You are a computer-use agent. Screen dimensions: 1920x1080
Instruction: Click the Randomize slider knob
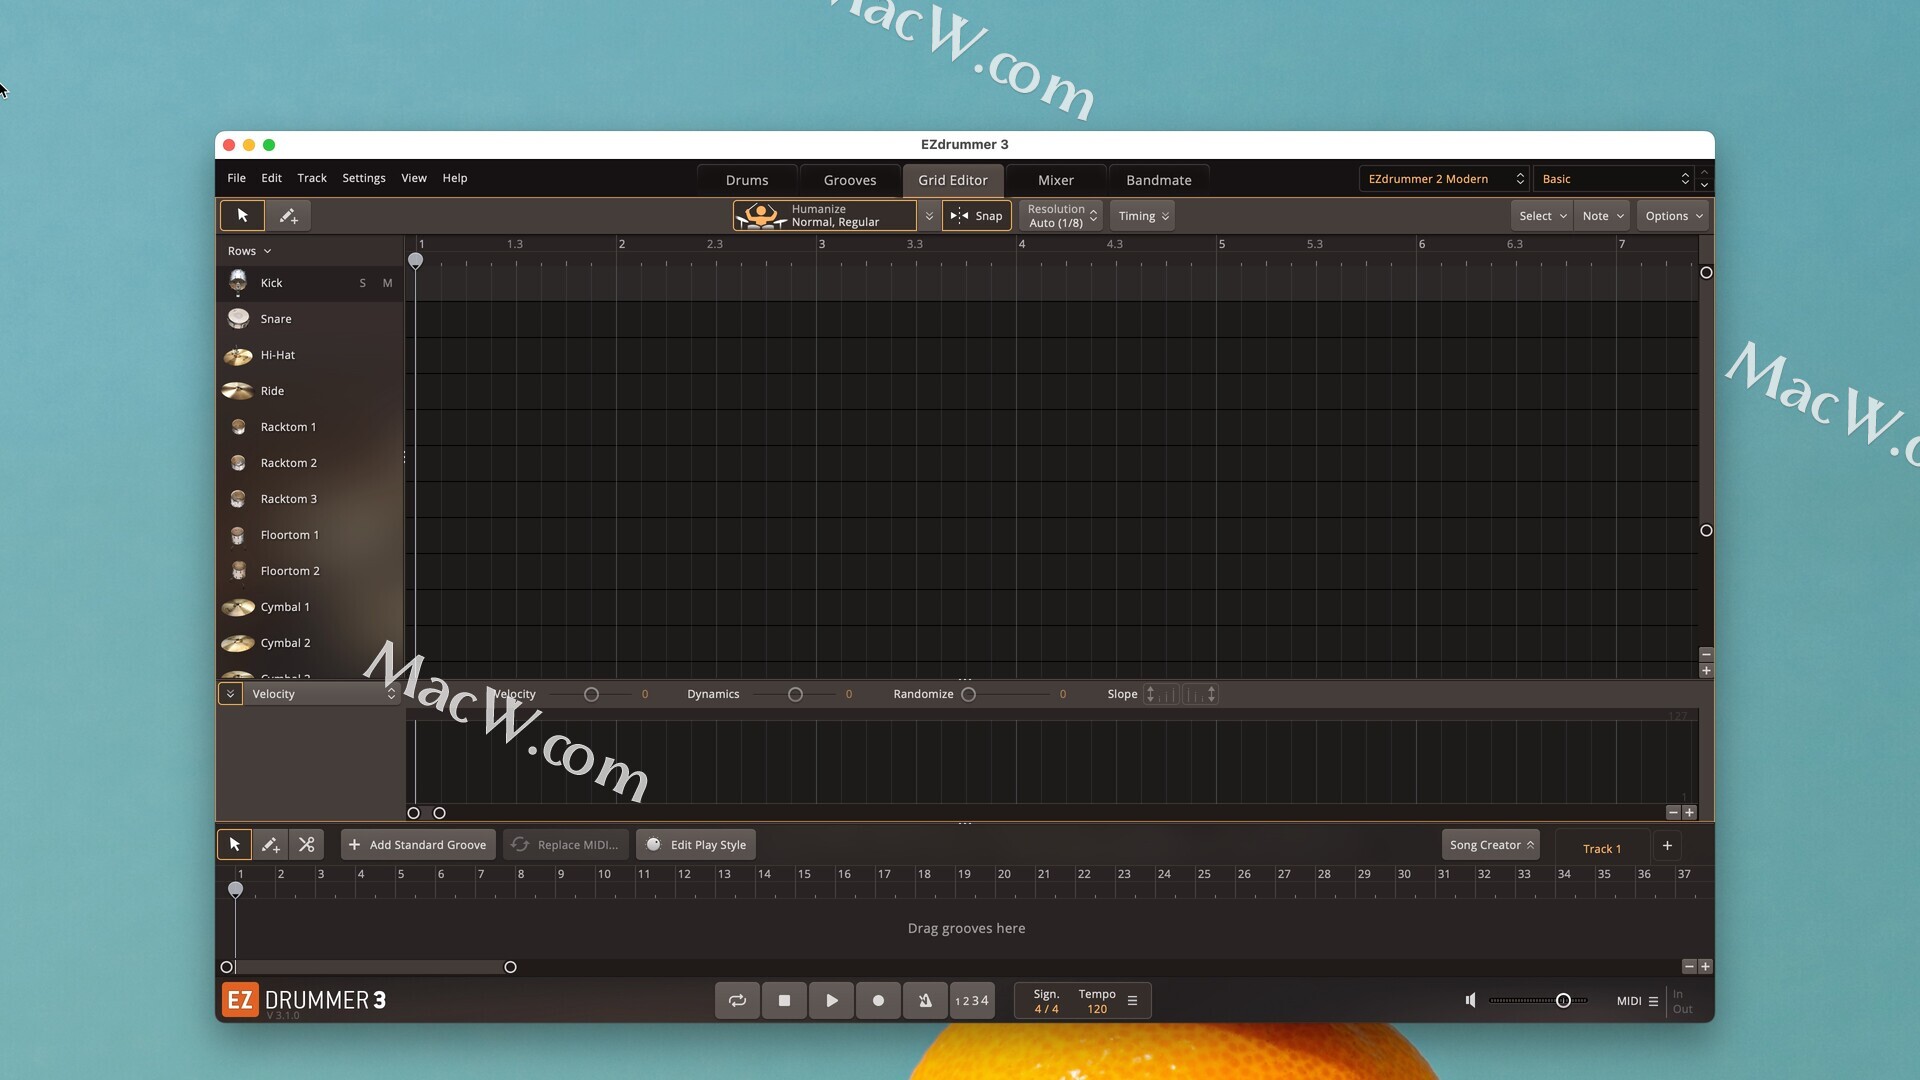click(968, 694)
